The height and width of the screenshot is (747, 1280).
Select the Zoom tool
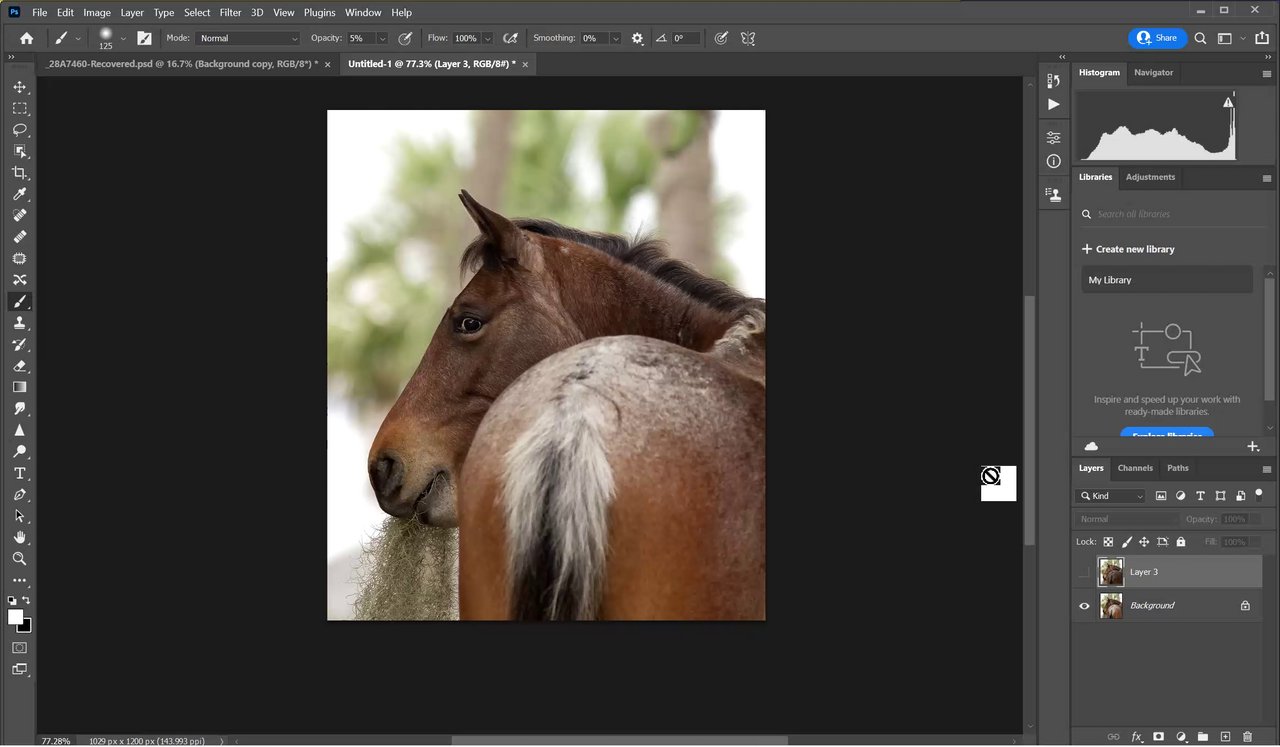pyautogui.click(x=19, y=559)
